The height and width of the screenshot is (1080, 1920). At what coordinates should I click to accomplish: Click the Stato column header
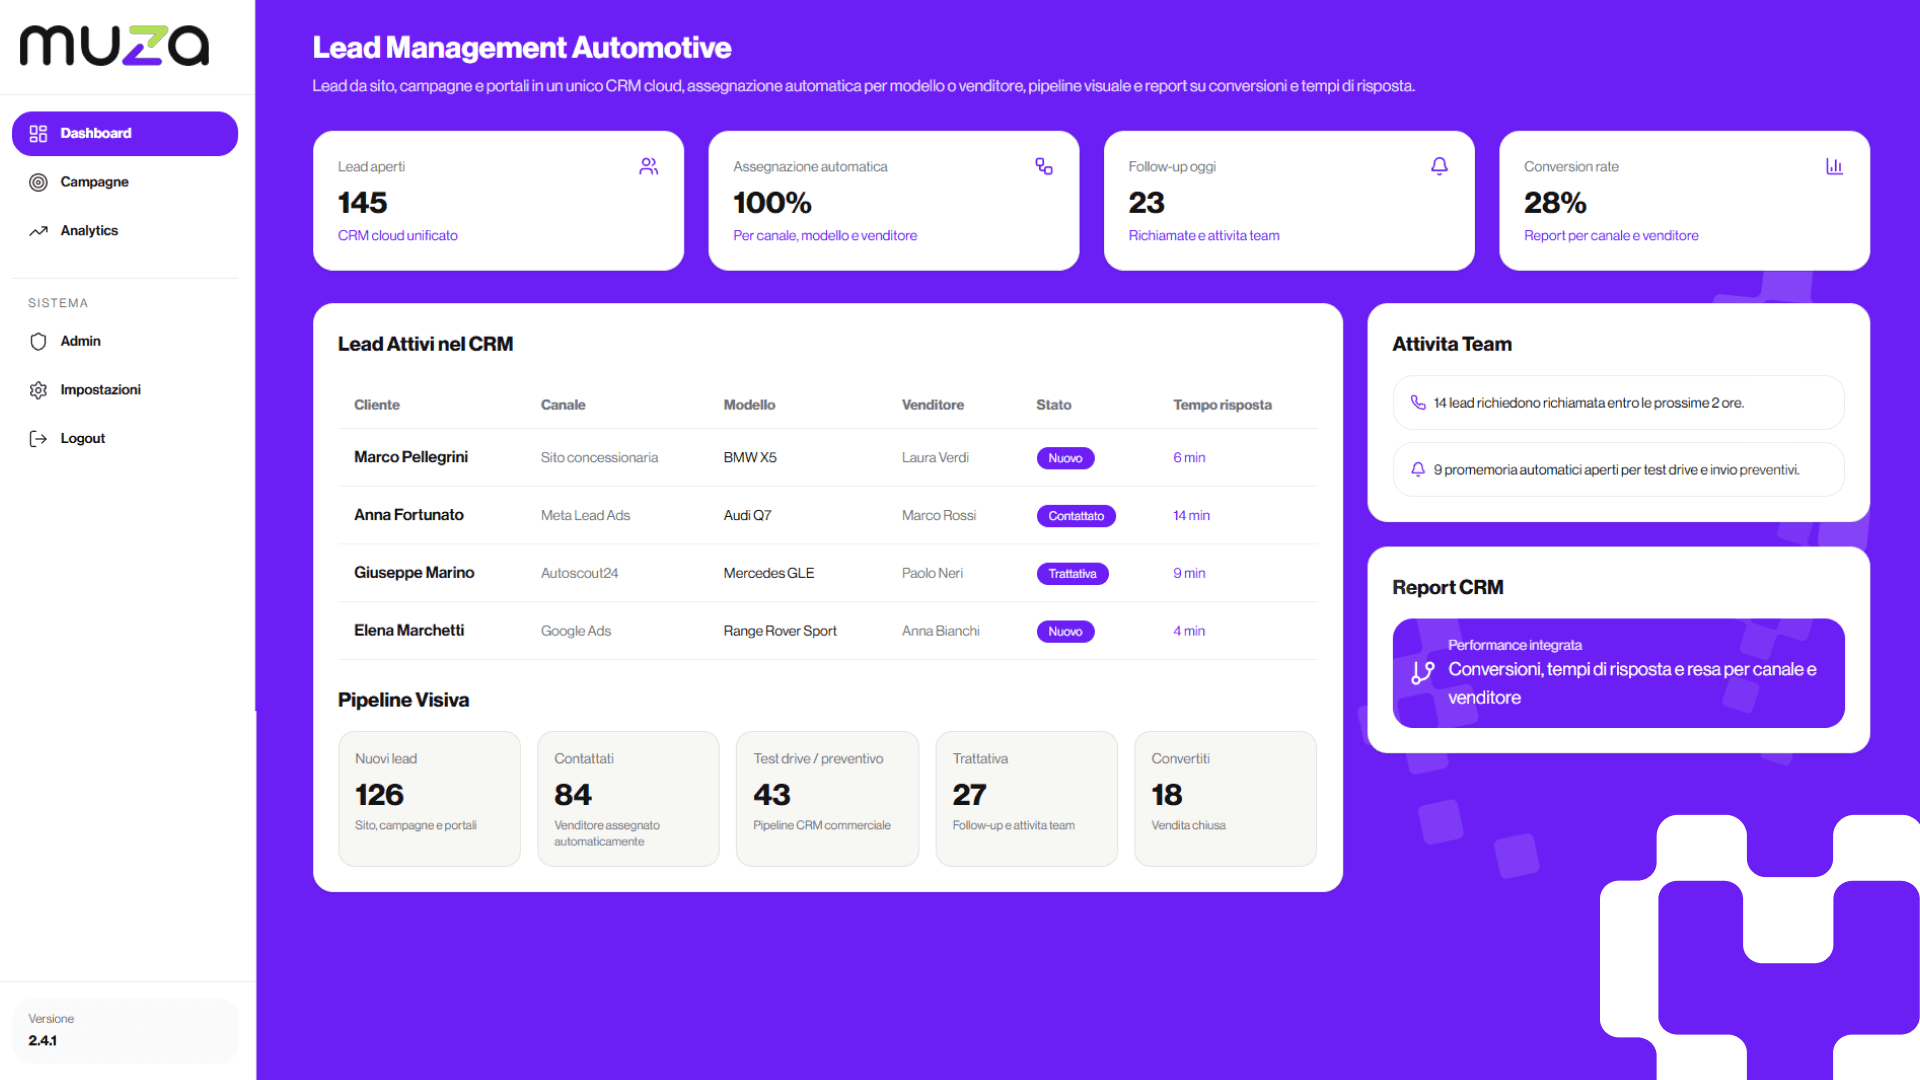pos(1053,405)
